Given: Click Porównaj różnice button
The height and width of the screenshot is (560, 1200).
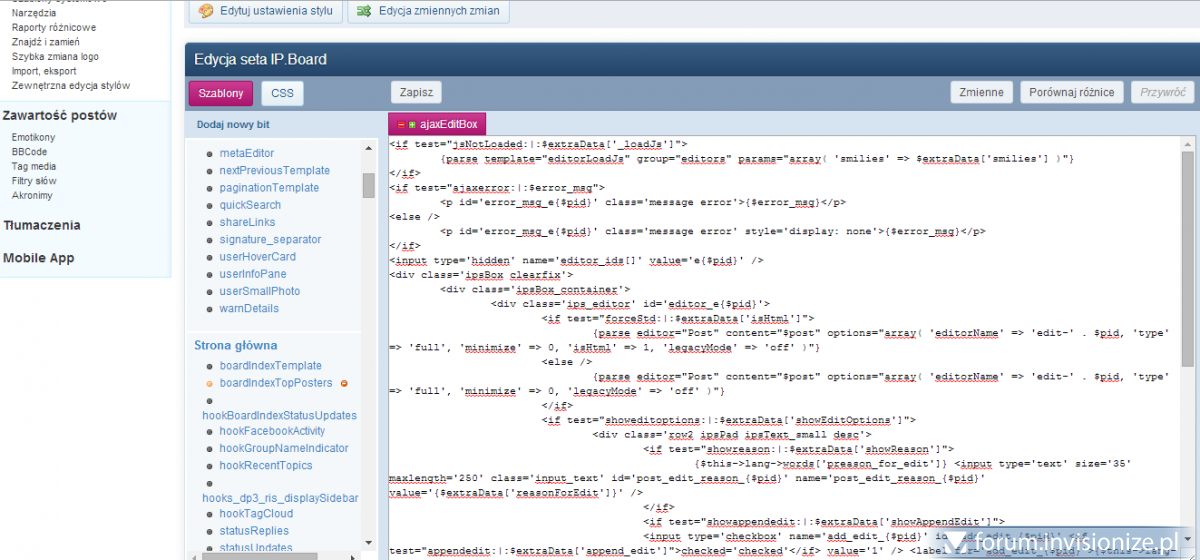Looking at the screenshot, I should pyautogui.click(x=1071, y=92).
